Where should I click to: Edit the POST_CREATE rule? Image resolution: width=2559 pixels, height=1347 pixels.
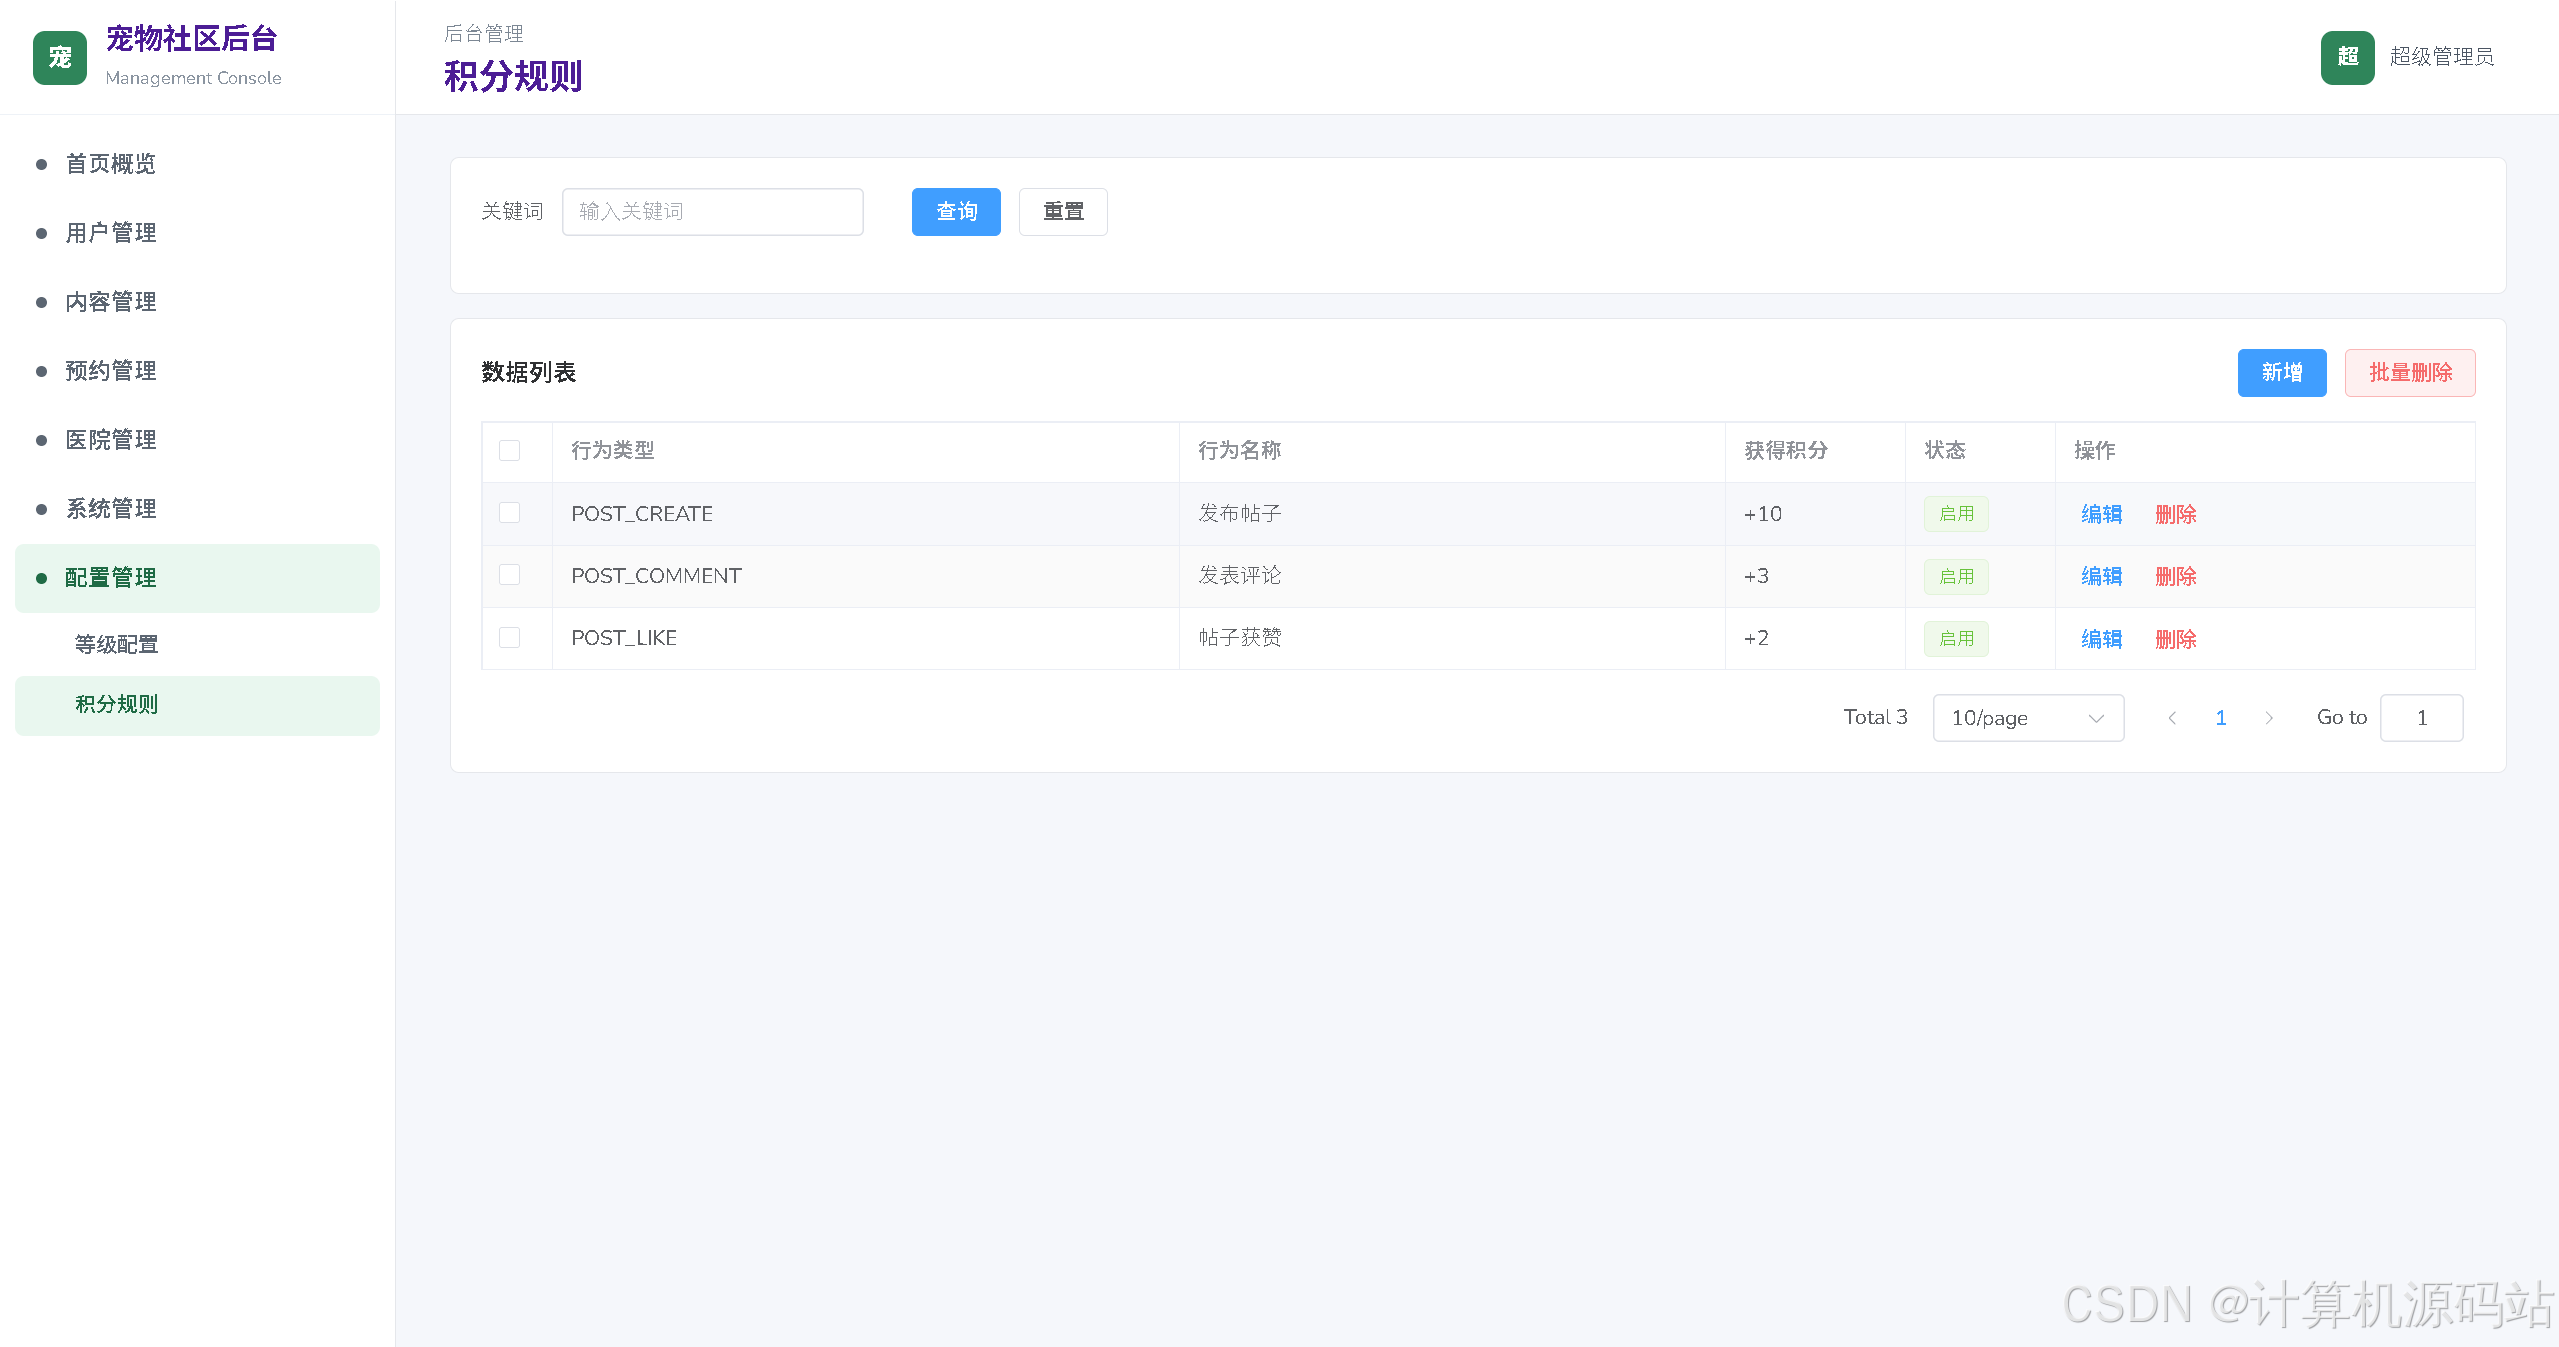(2101, 514)
